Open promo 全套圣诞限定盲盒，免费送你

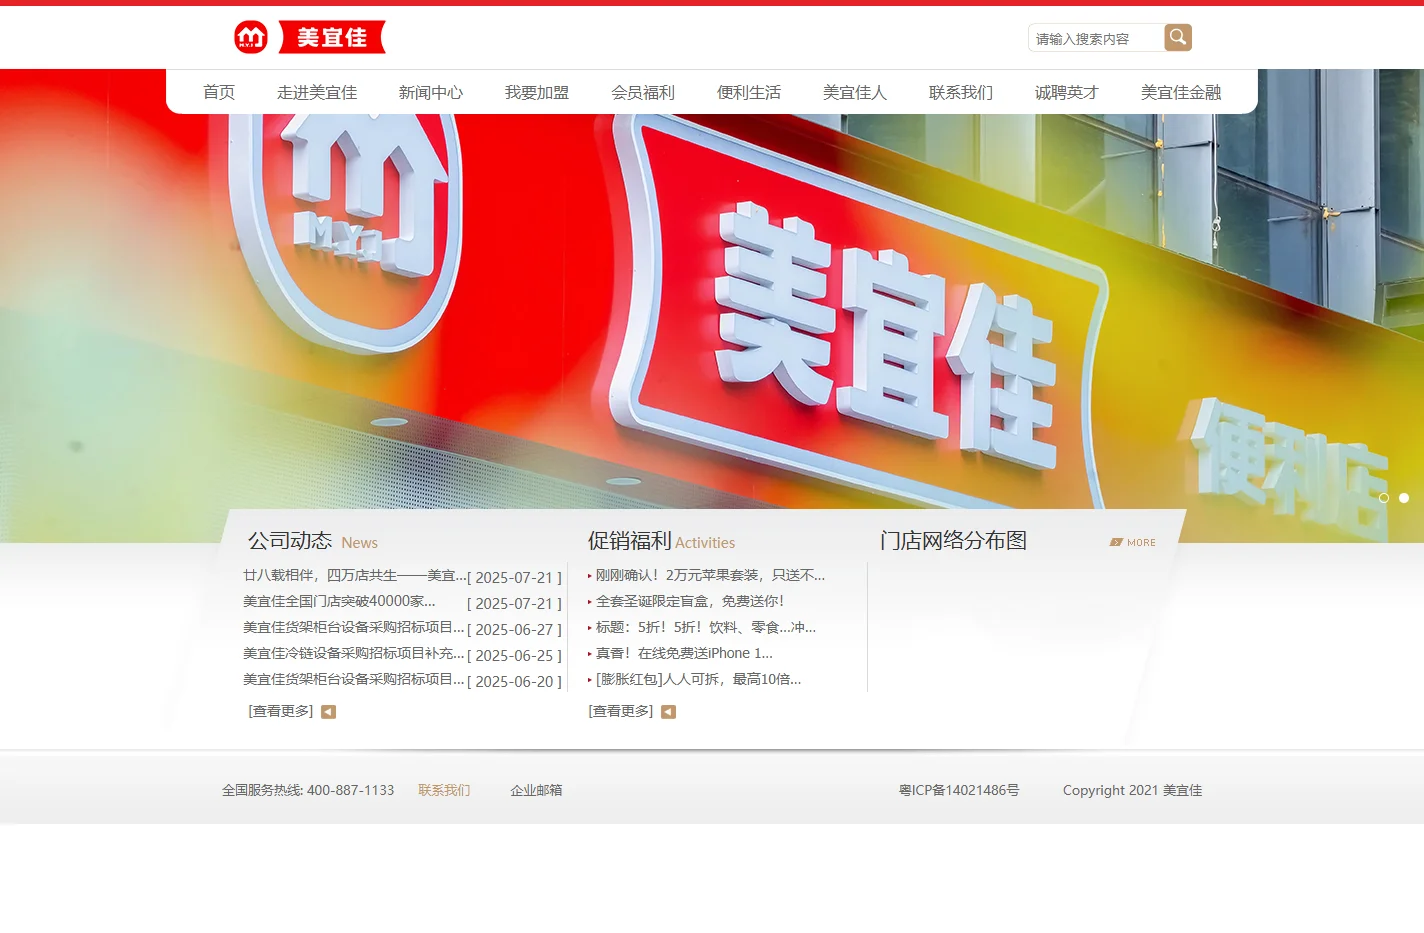[x=690, y=601]
